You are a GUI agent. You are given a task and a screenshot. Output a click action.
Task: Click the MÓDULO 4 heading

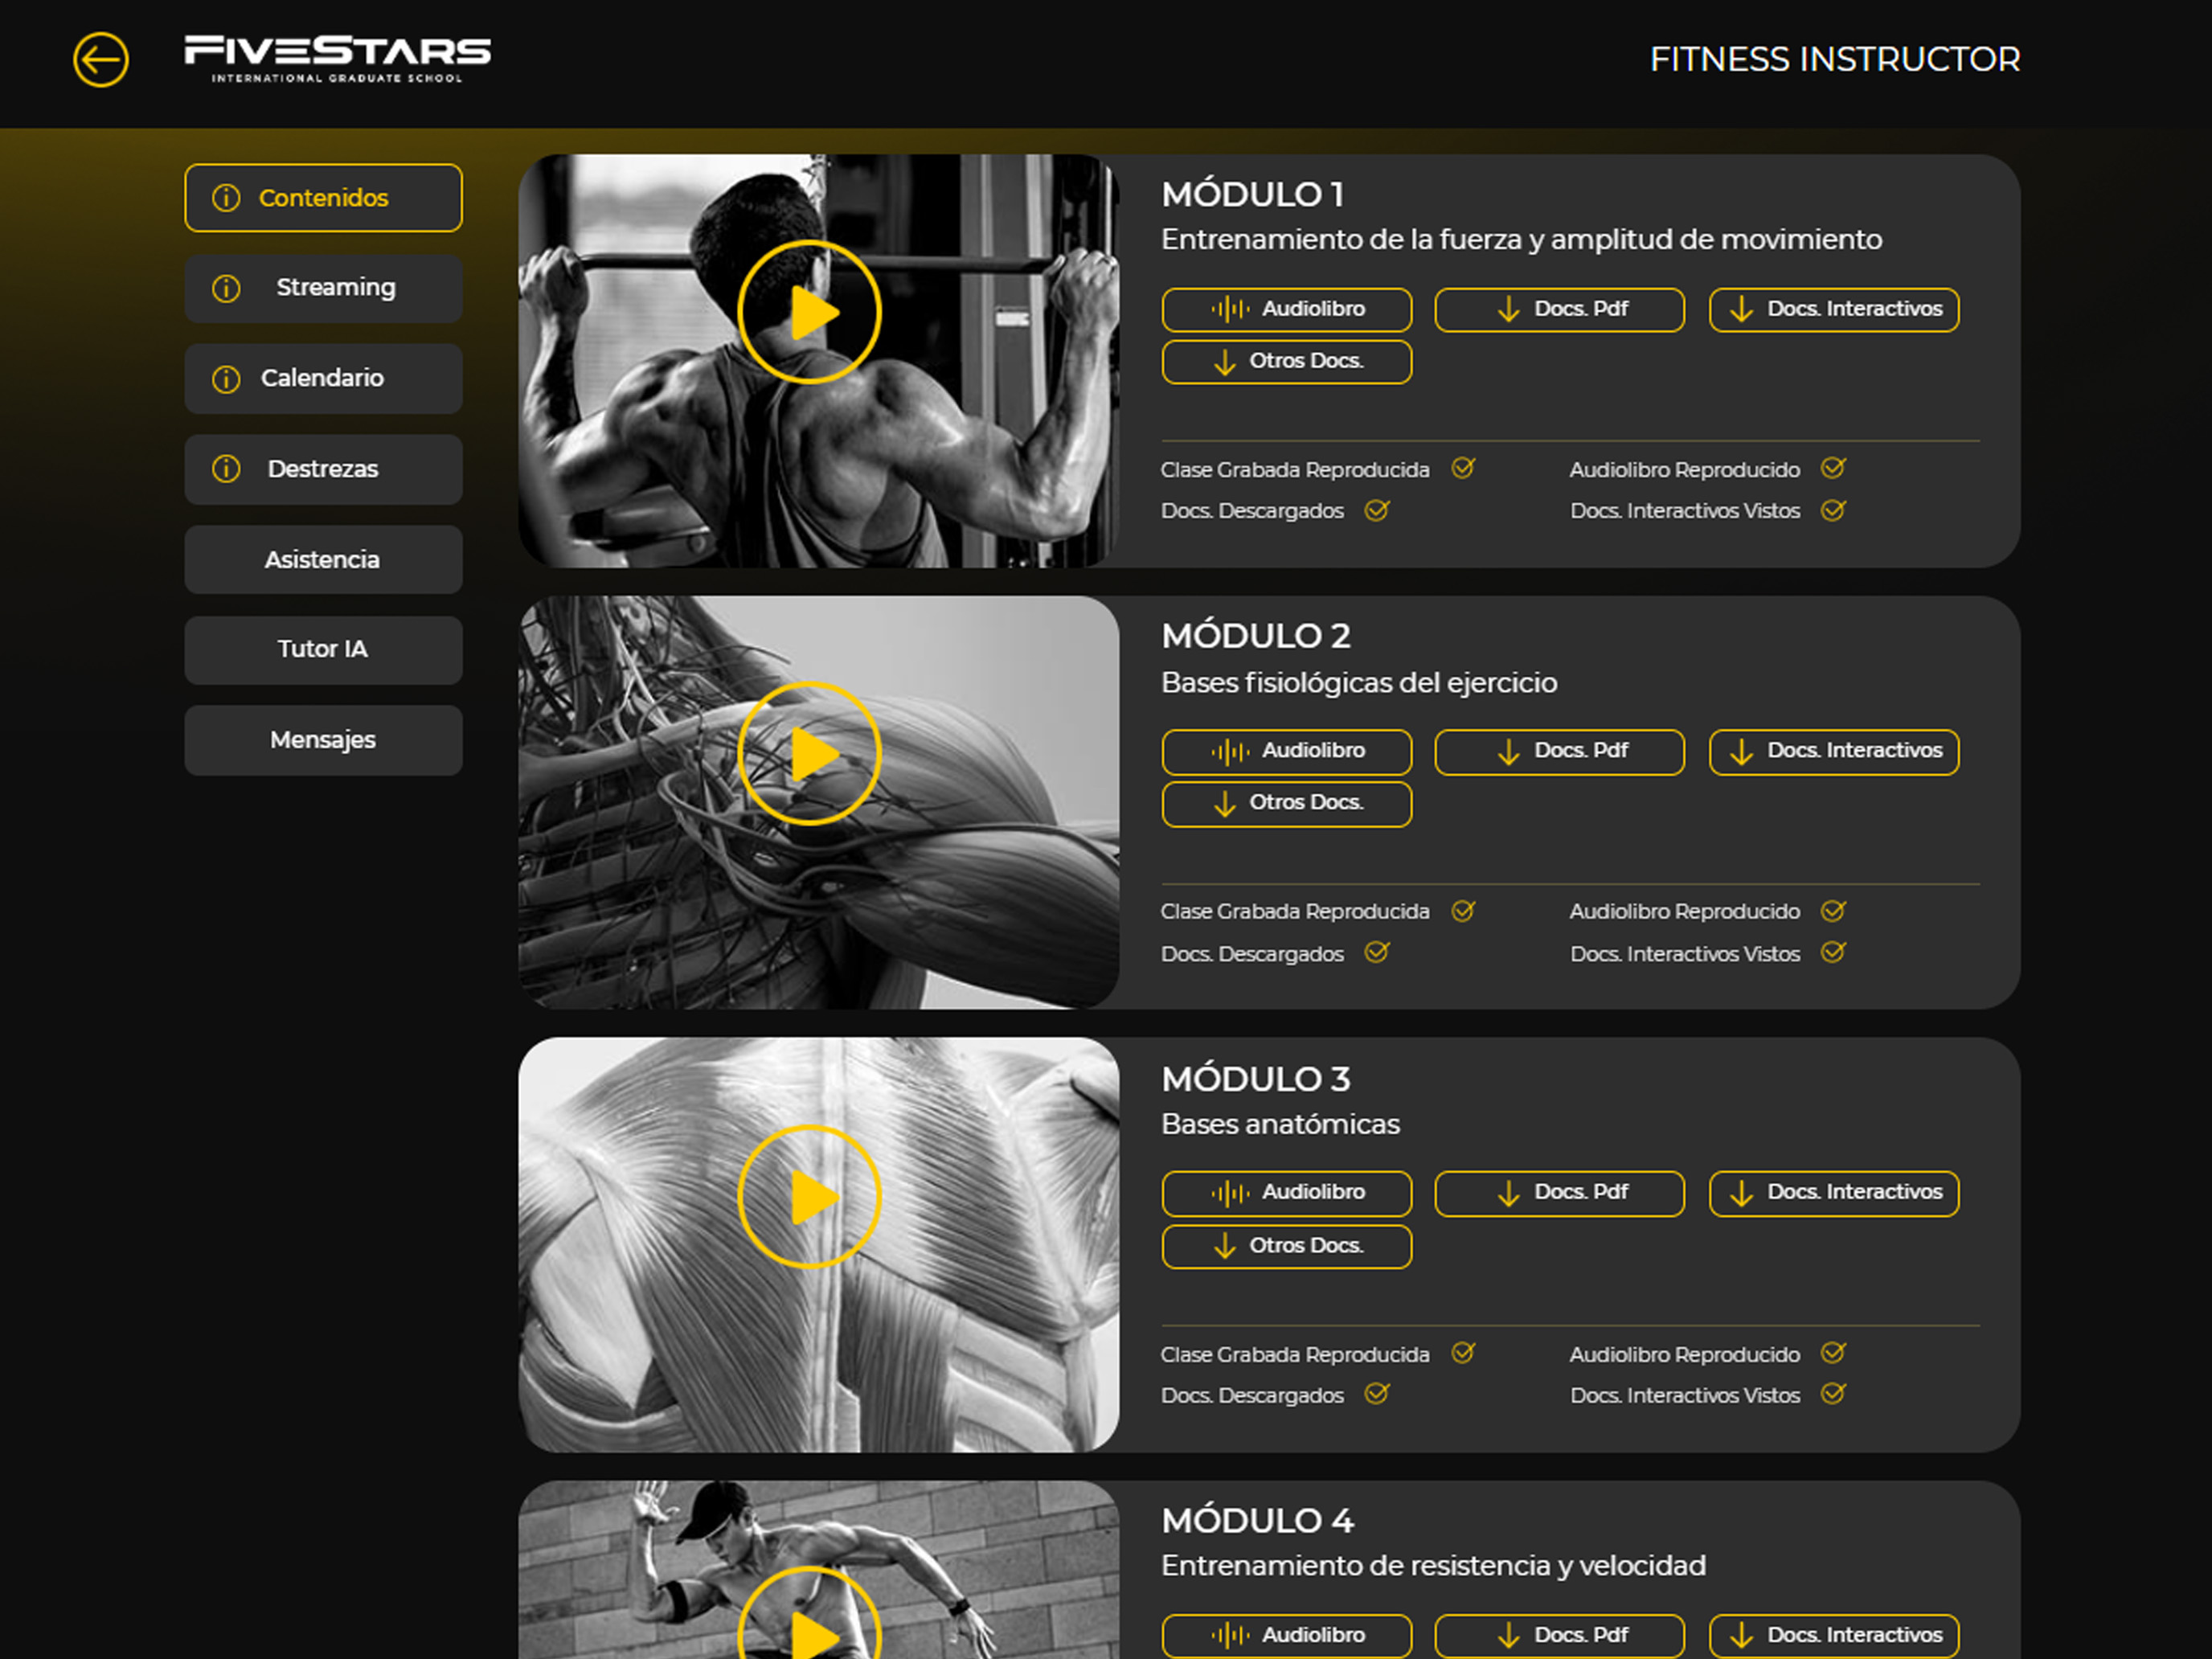(1257, 1521)
